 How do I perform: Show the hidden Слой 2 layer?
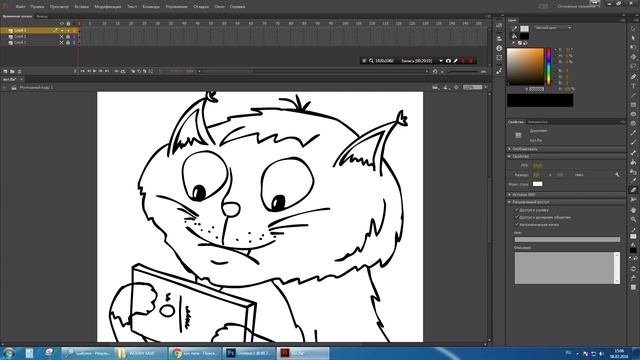[x=62, y=36]
